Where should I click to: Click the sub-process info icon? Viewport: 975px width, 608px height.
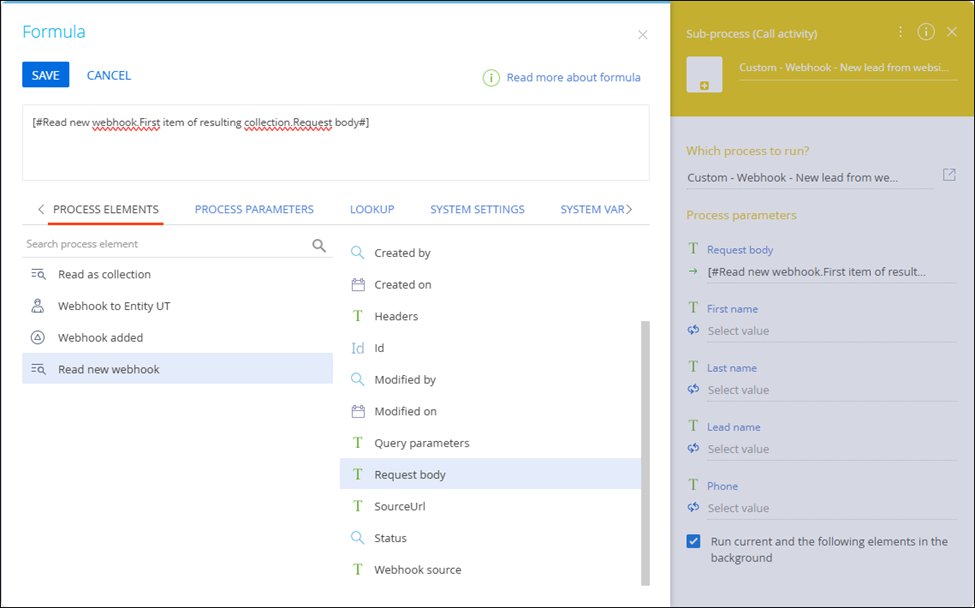(x=925, y=32)
